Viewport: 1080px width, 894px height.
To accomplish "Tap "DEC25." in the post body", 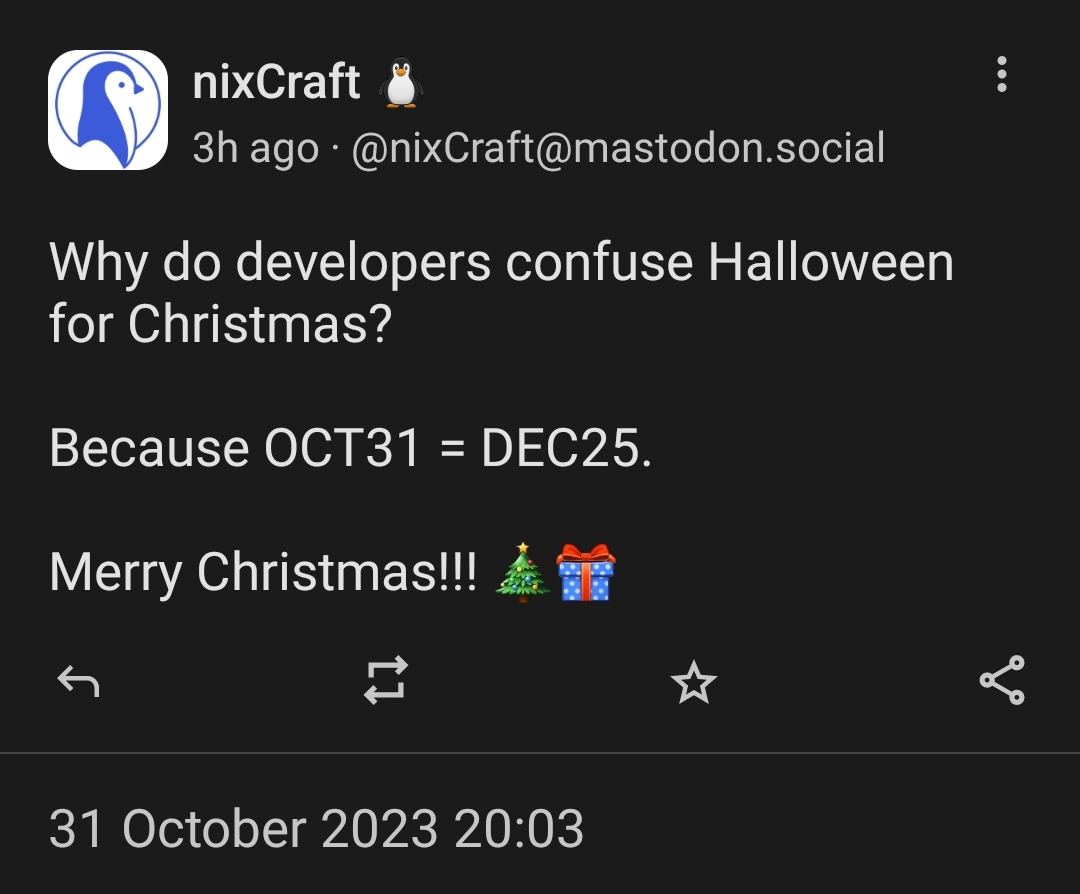I will click(566, 449).
